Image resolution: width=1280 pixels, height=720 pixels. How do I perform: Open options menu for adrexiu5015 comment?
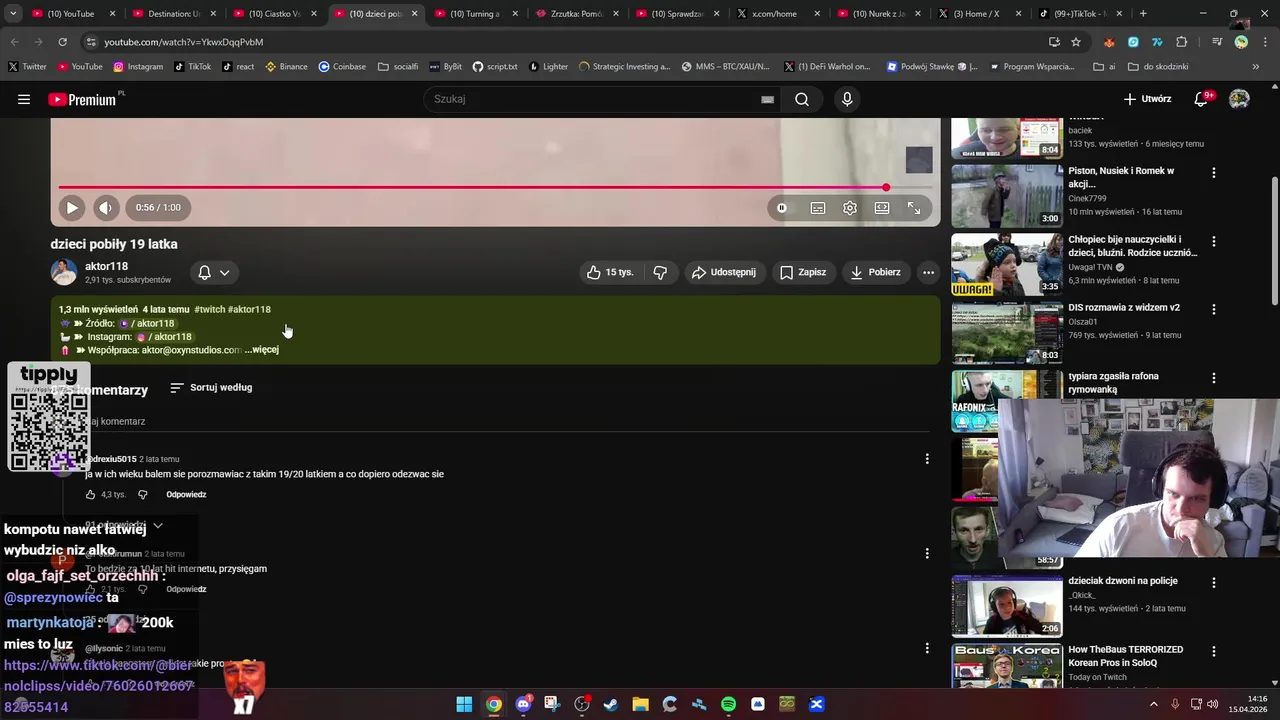[927, 459]
